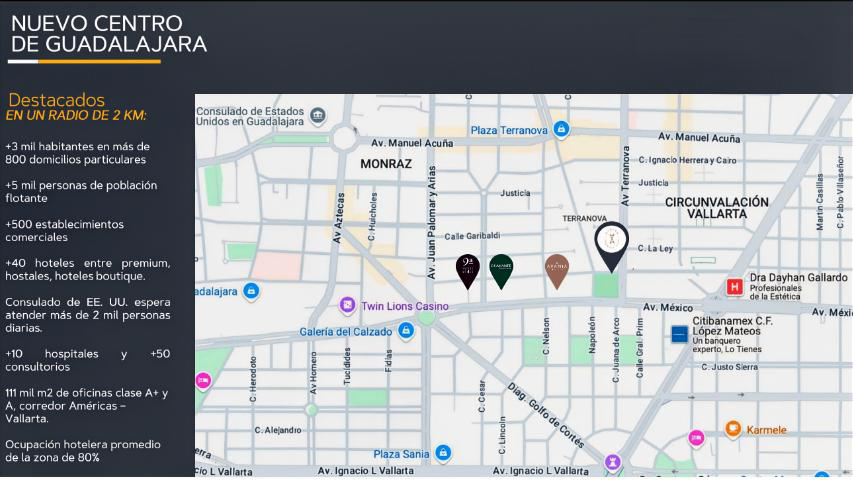
Task: Select the Destacados heading
Action: (x=57, y=100)
